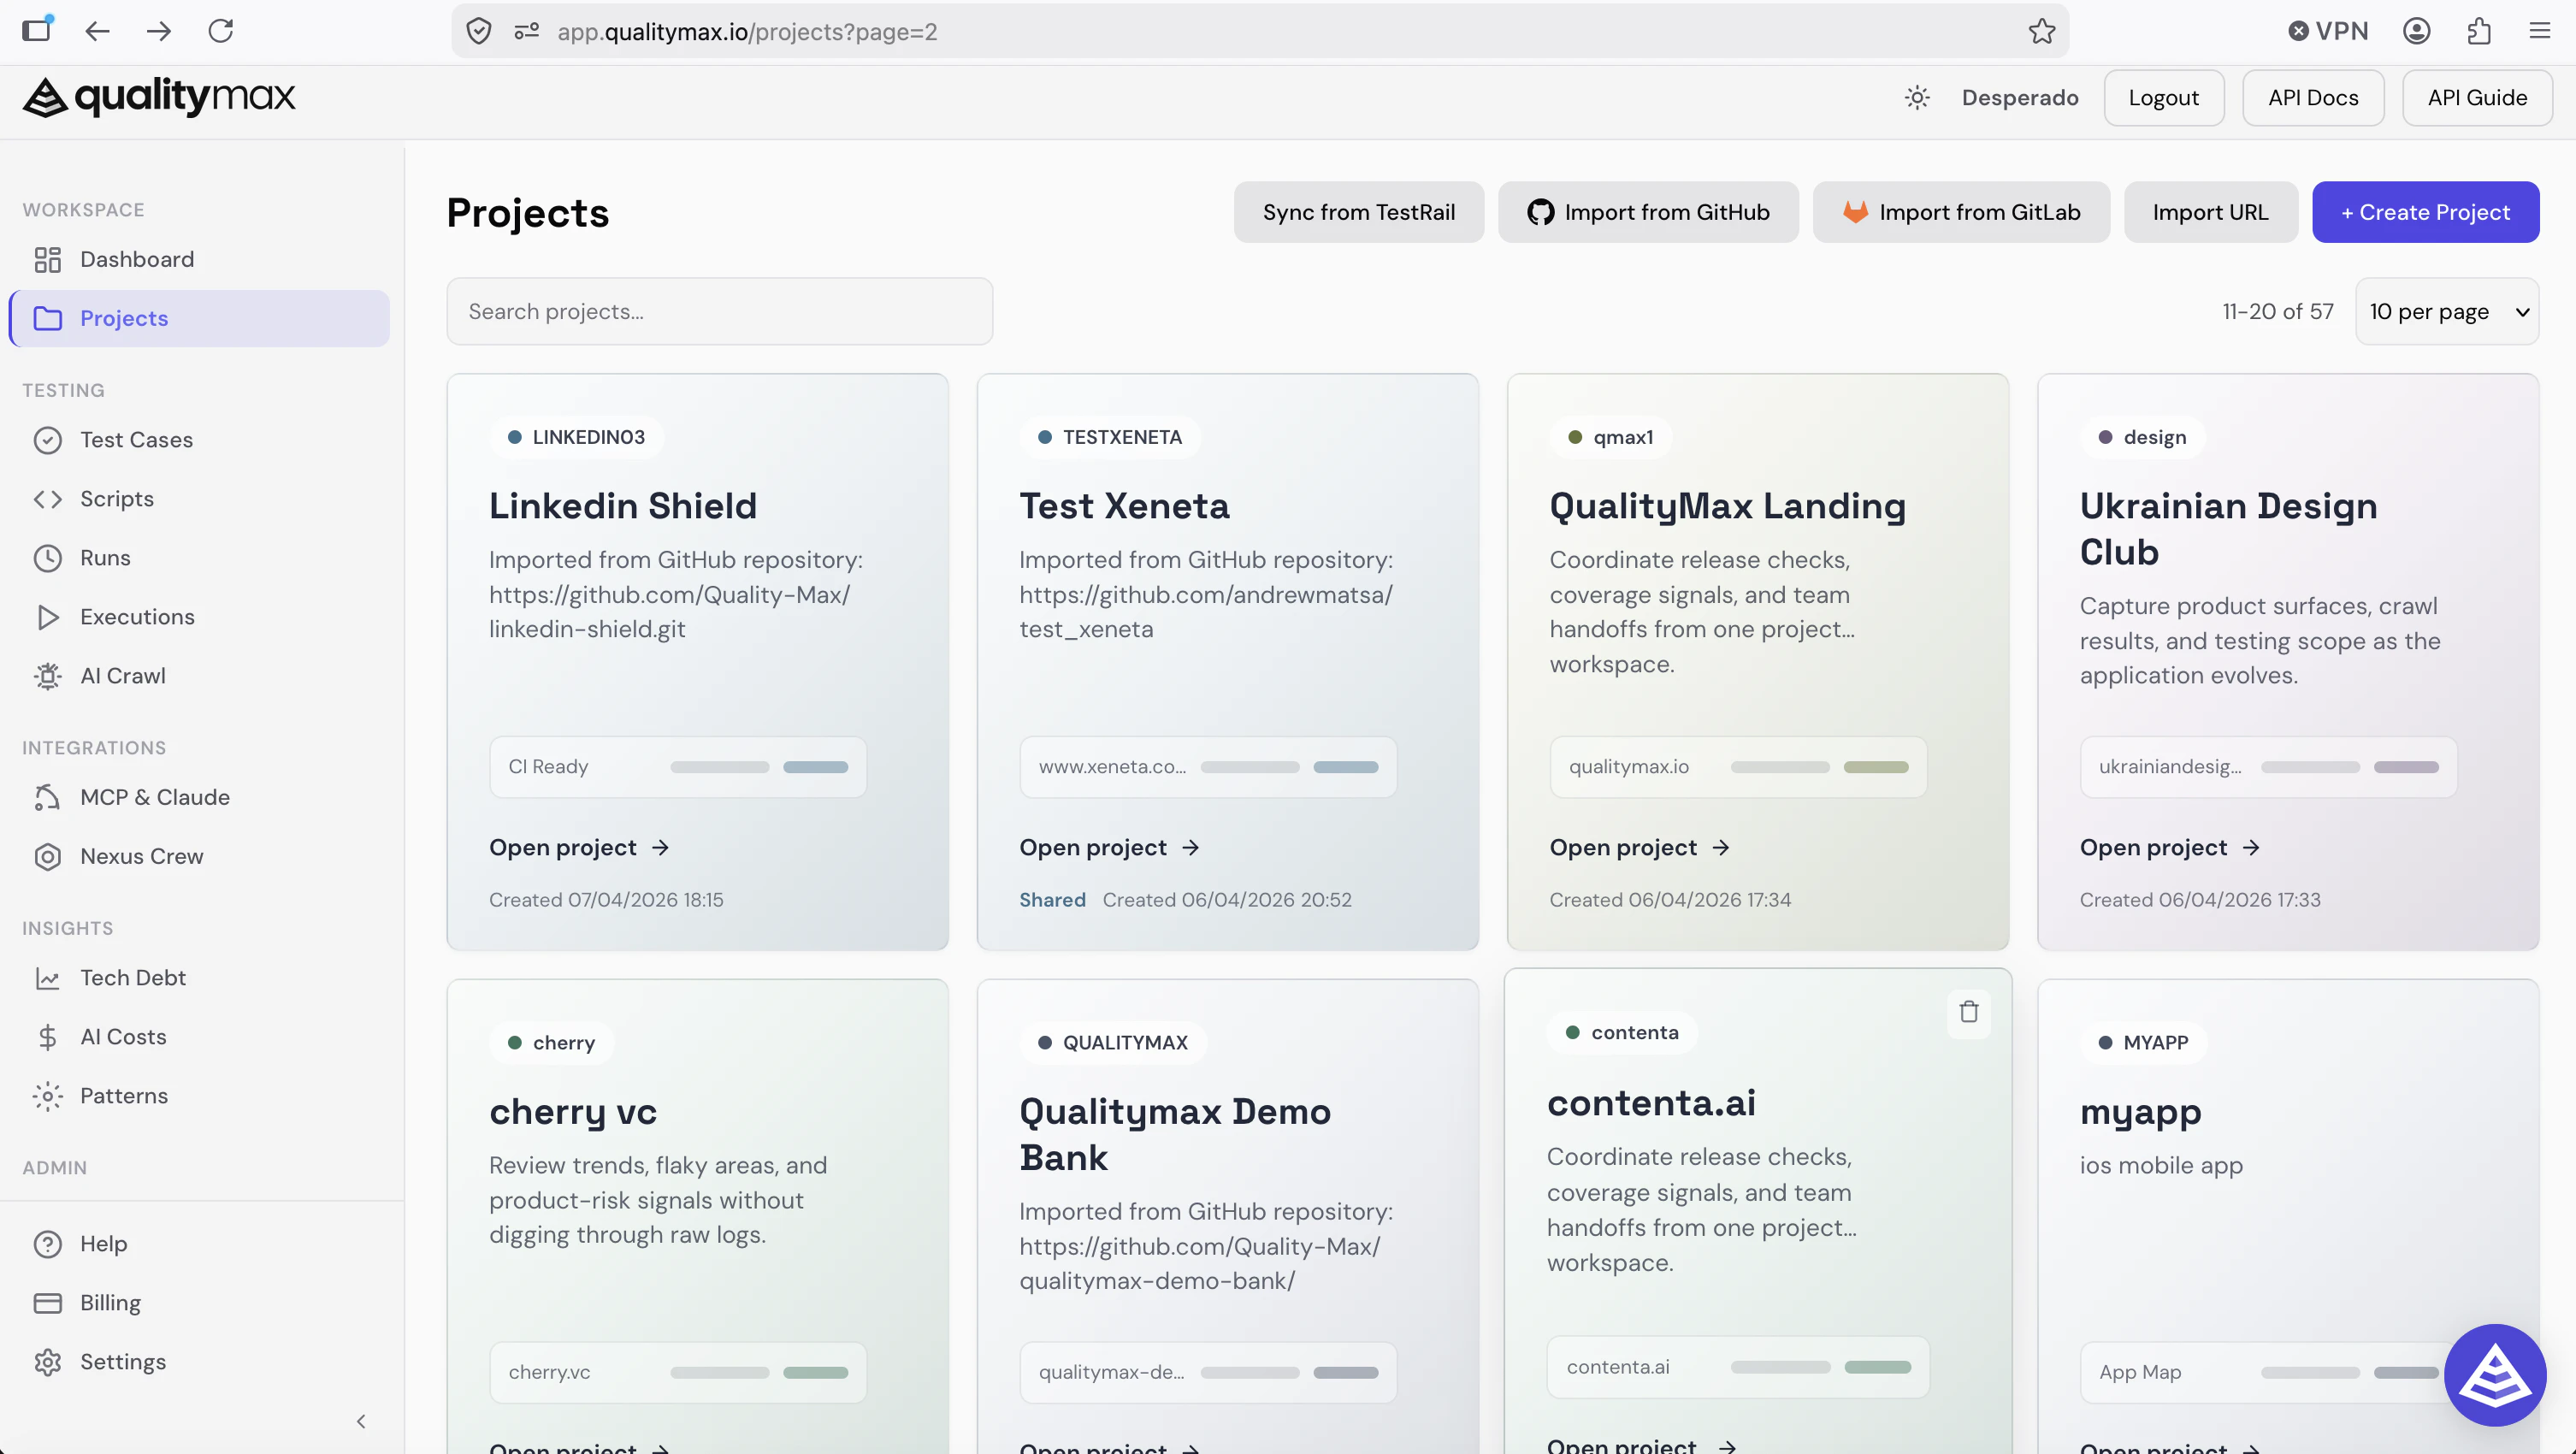Open project QualityMax Landing
The image size is (2576, 1454).
[1639, 848]
